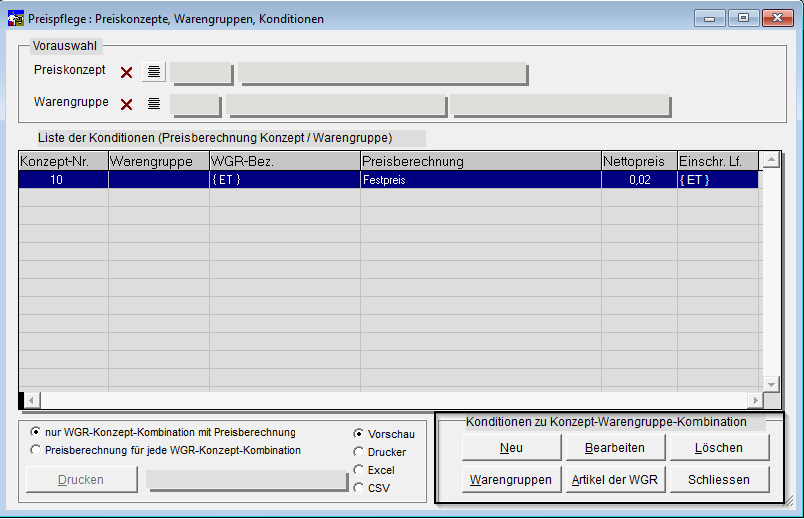Click the WGR-Bez. column header
804x519 pixels.
[x=285, y=161]
